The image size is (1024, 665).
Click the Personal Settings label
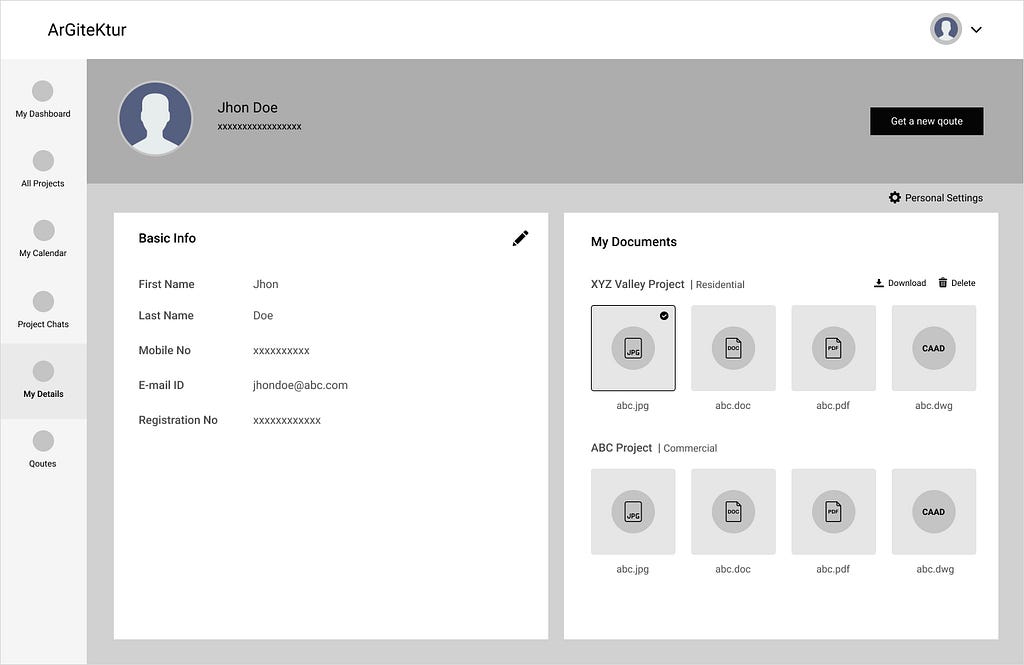(944, 198)
